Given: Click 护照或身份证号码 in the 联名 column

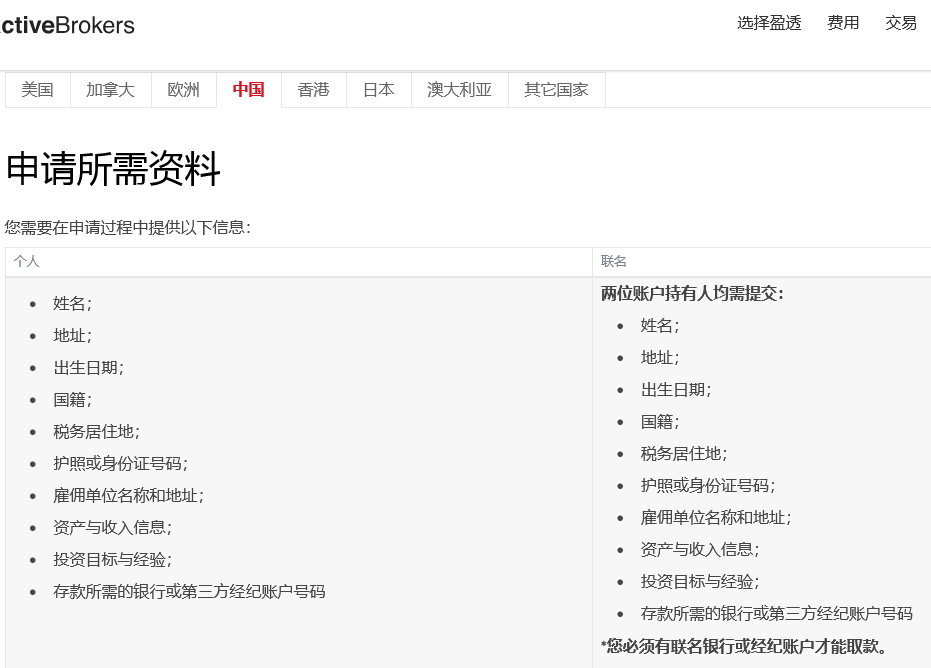Looking at the screenshot, I should (708, 486).
